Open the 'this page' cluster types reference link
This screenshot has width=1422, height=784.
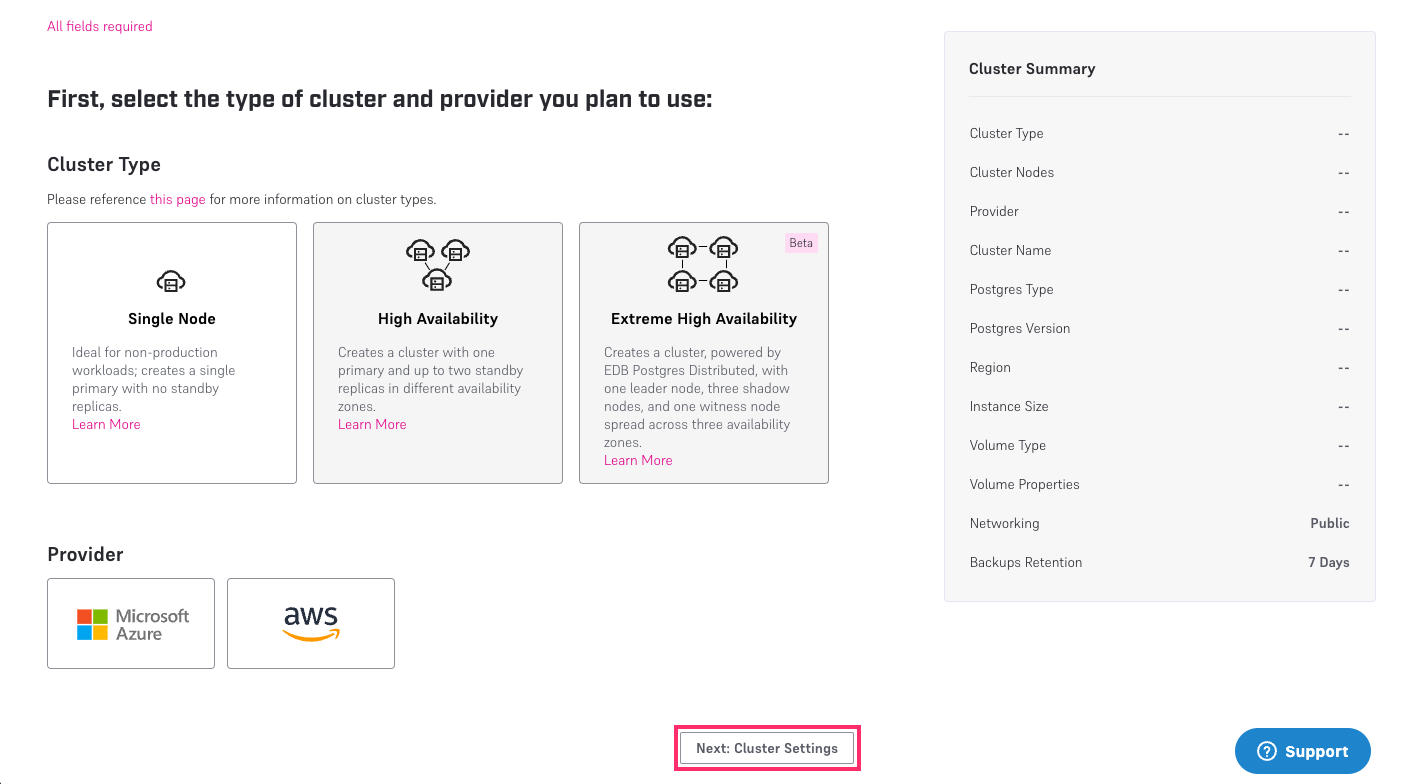point(177,199)
